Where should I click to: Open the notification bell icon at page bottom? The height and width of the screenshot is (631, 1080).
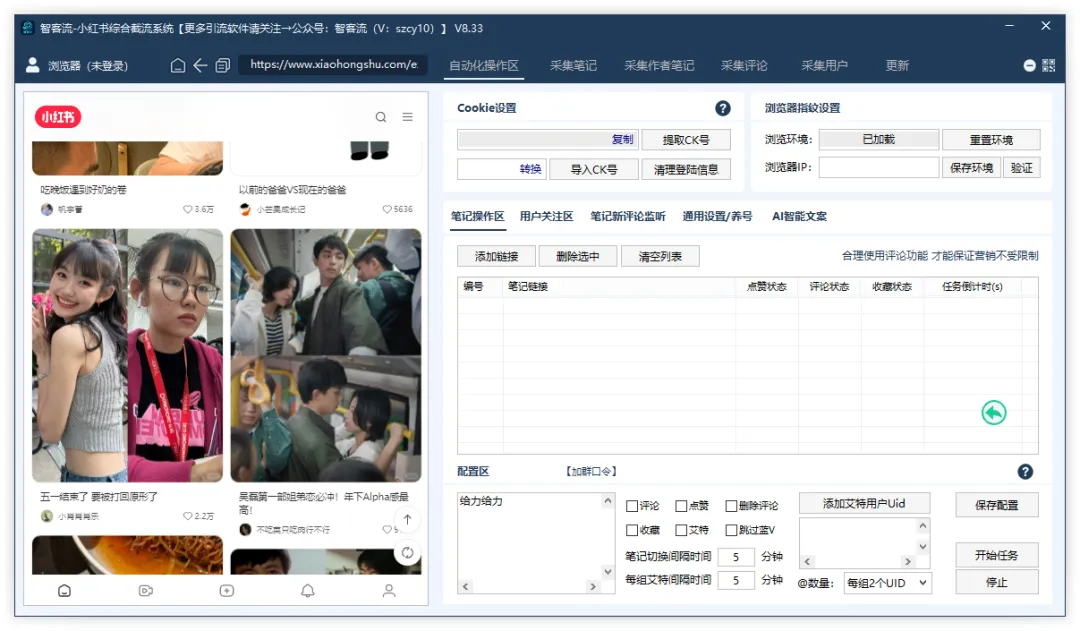pyautogui.click(x=307, y=591)
